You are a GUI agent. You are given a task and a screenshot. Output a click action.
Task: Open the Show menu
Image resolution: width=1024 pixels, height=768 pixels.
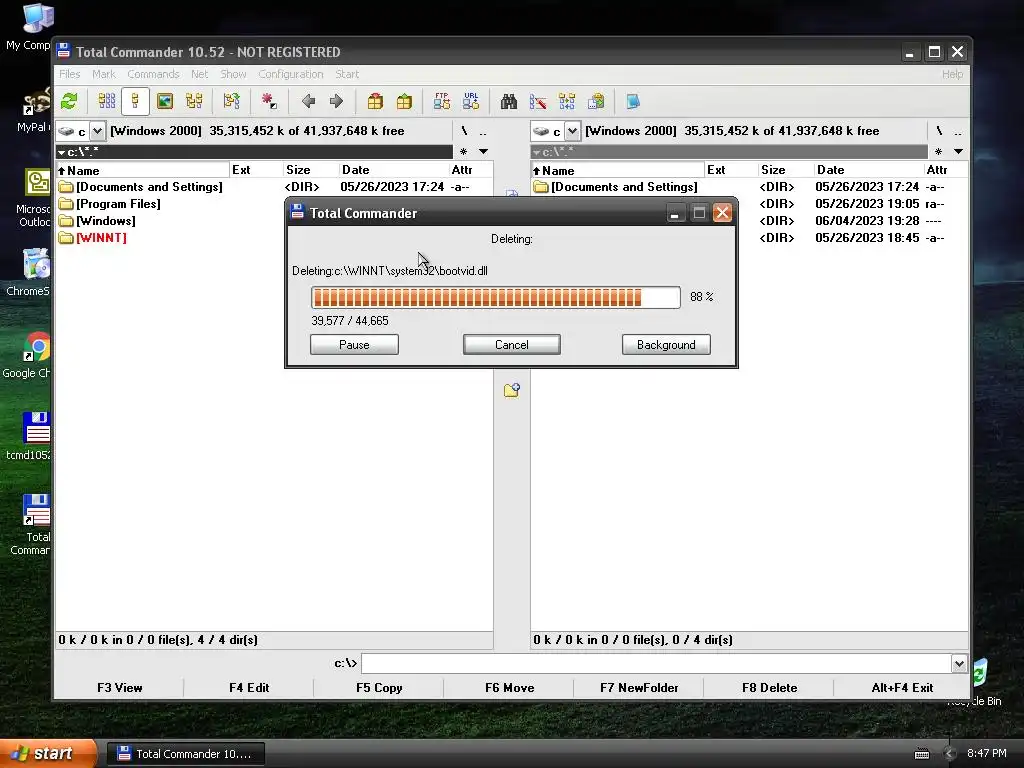233,74
